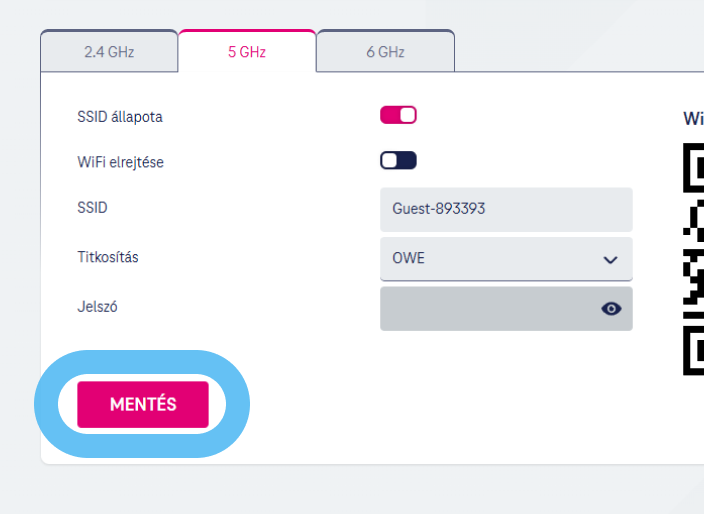Click the "Jelszó" label text
The height and width of the screenshot is (514, 704).
click(97, 307)
